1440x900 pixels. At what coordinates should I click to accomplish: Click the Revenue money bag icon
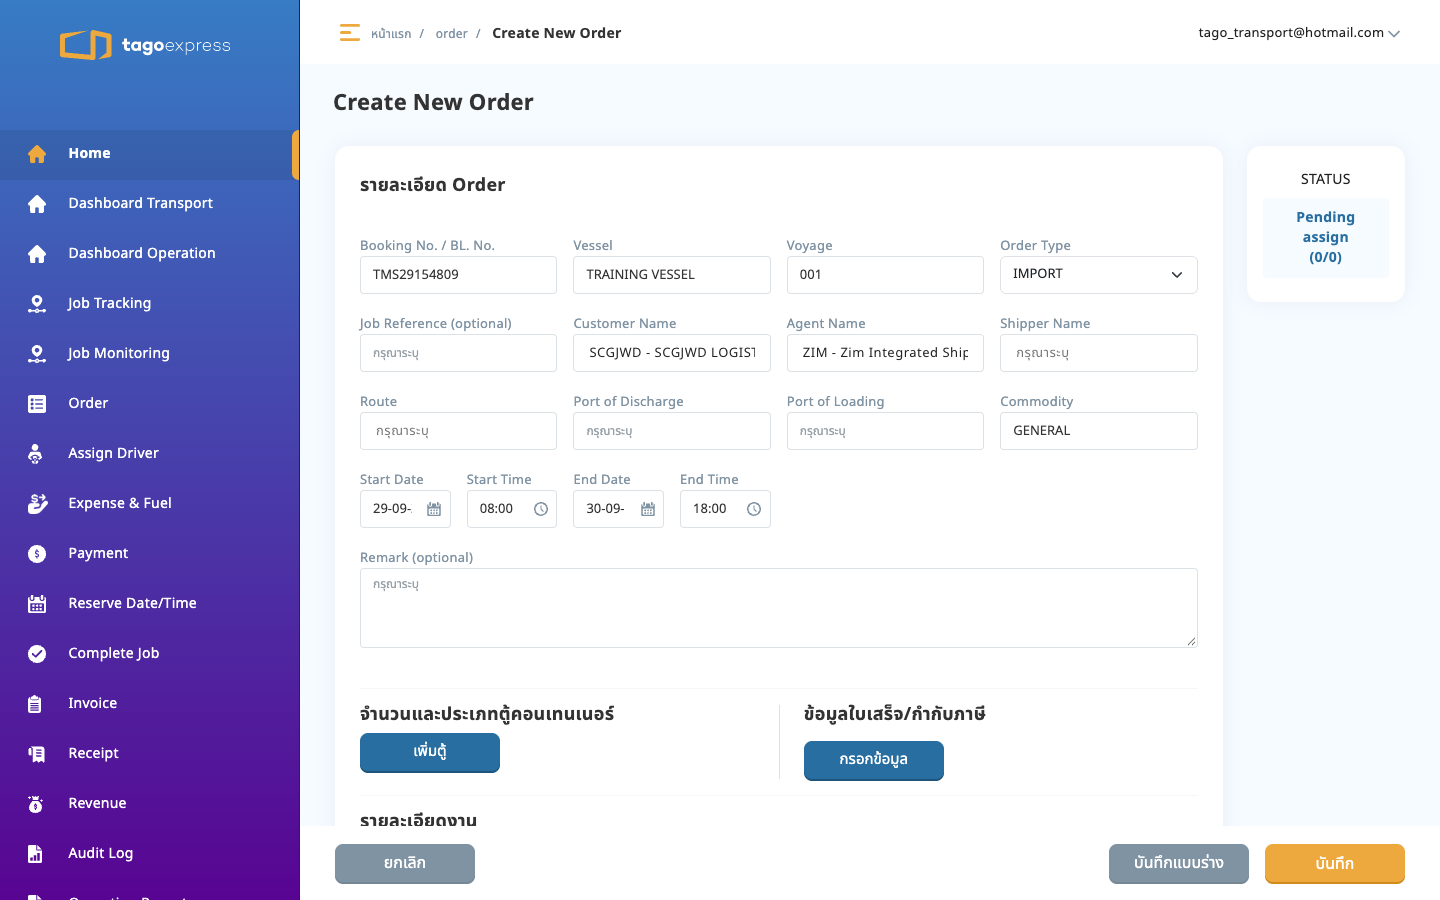click(x=36, y=804)
